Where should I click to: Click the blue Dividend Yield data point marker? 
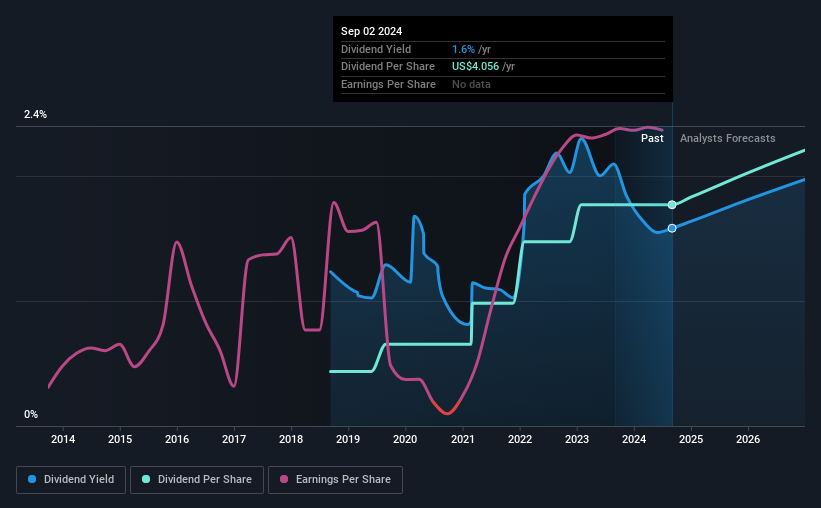[x=672, y=228]
